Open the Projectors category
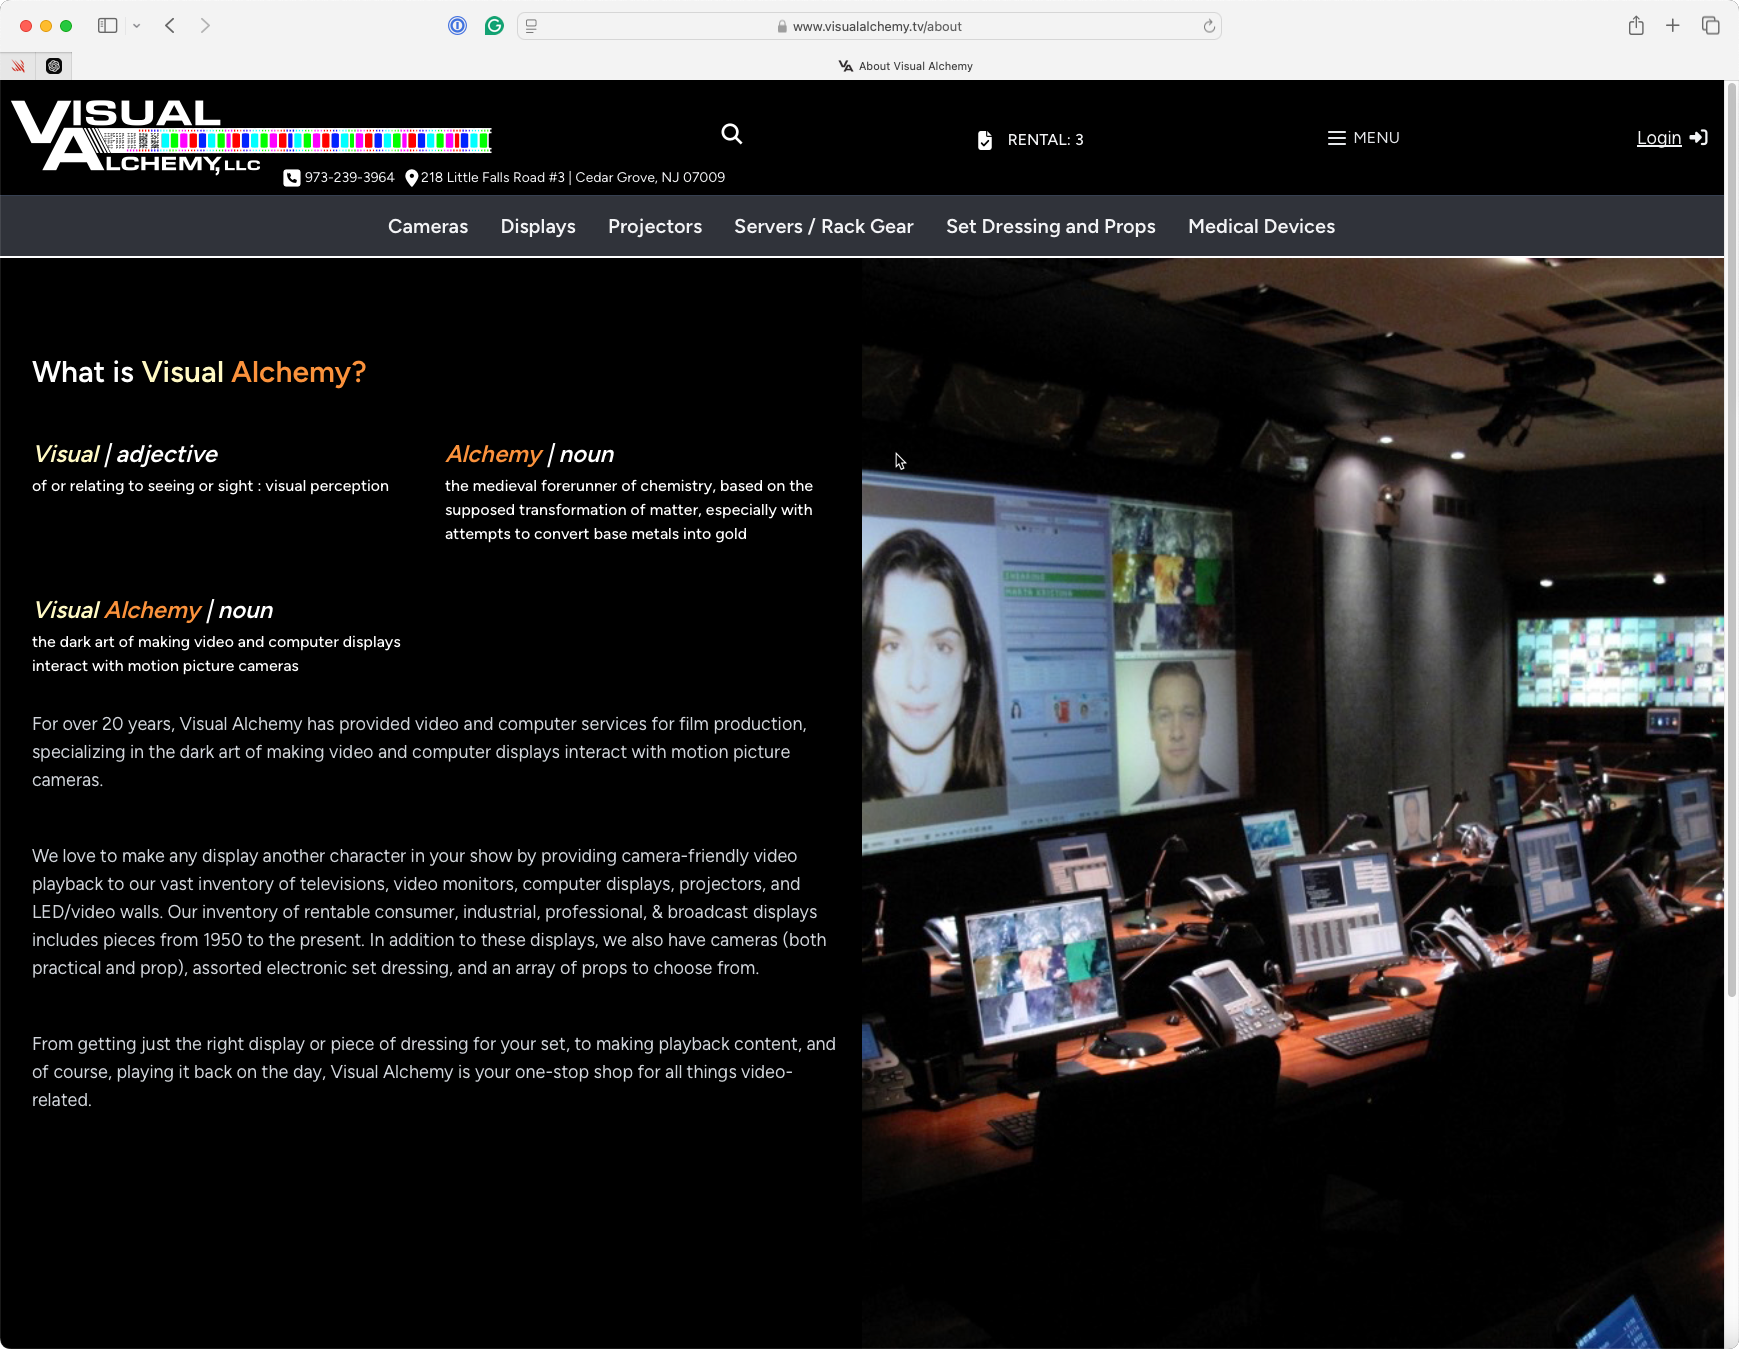The width and height of the screenshot is (1739, 1349). click(x=655, y=227)
